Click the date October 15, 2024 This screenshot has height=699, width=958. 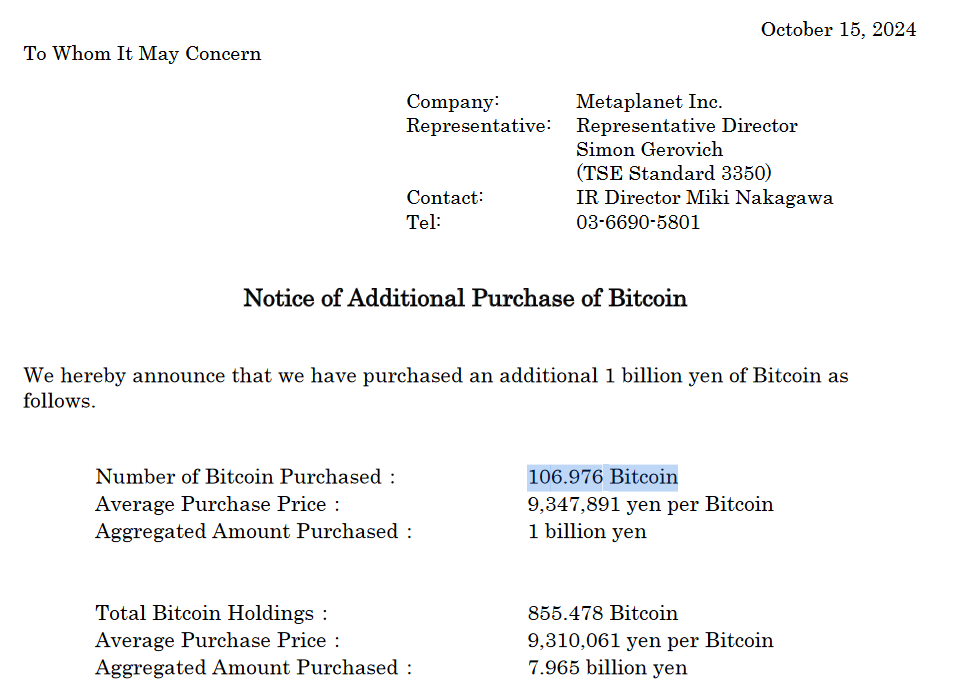point(838,29)
